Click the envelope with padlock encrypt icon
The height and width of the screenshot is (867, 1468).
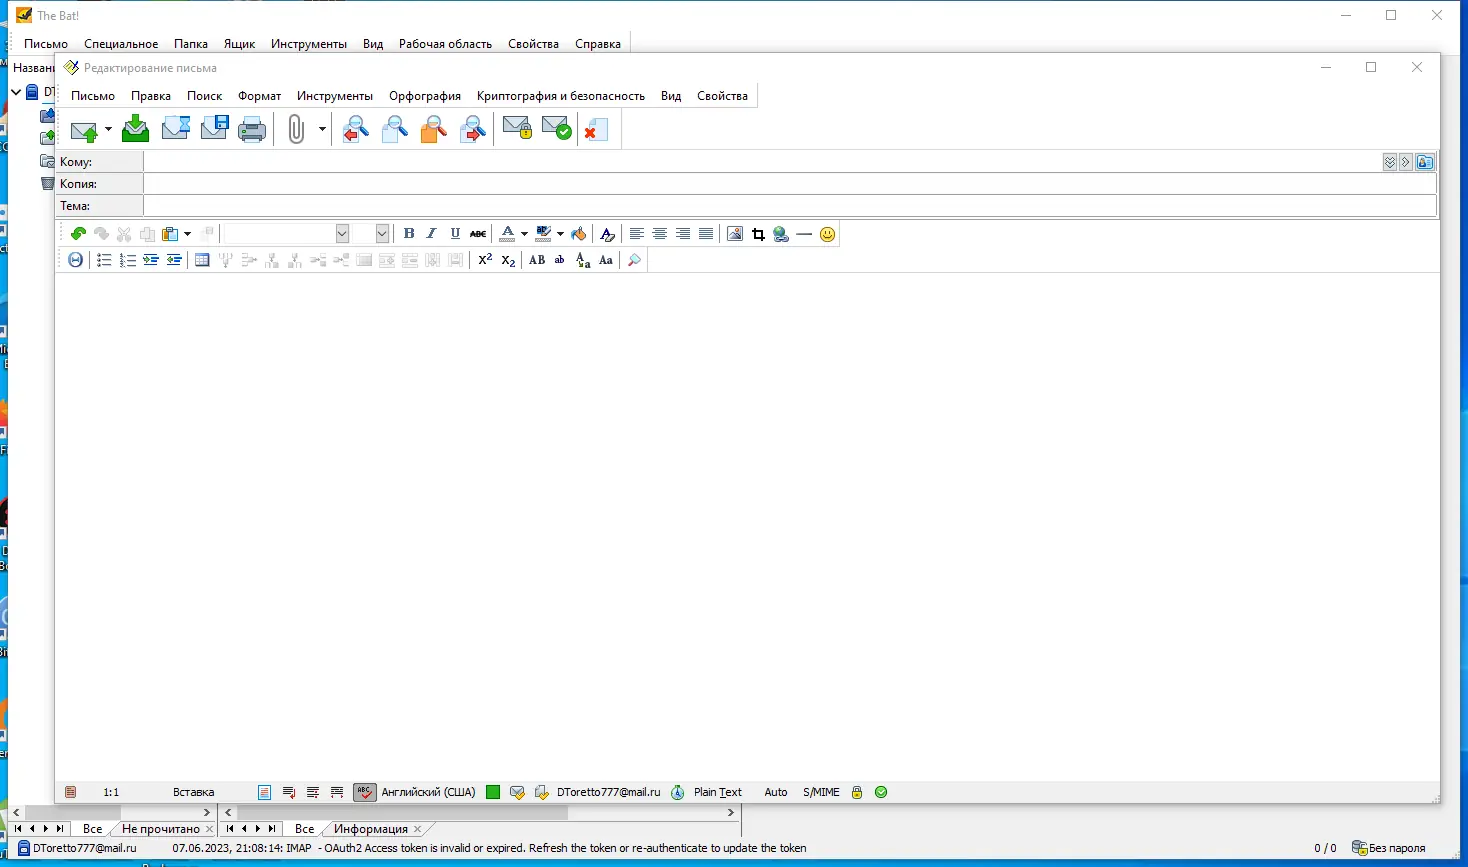517,129
